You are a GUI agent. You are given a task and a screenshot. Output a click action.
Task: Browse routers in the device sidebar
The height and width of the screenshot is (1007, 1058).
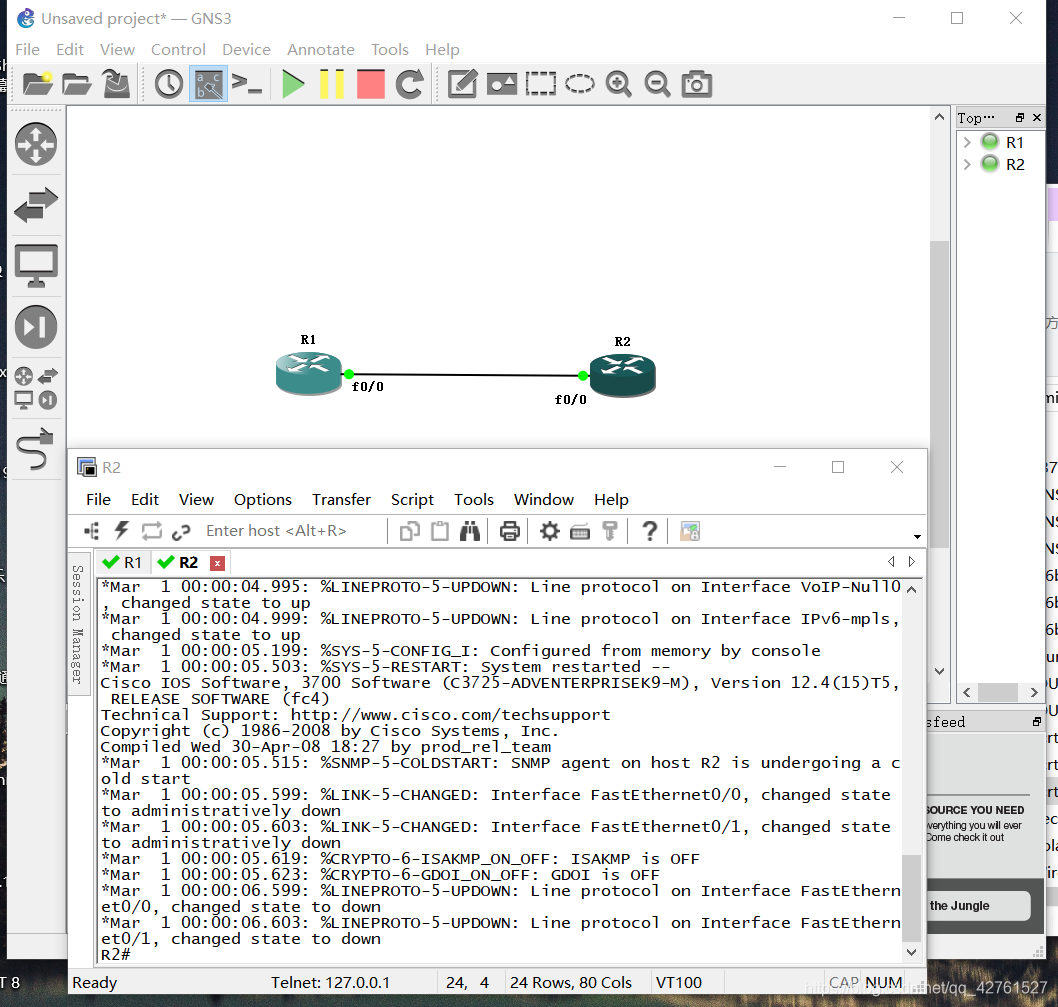(x=36, y=144)
